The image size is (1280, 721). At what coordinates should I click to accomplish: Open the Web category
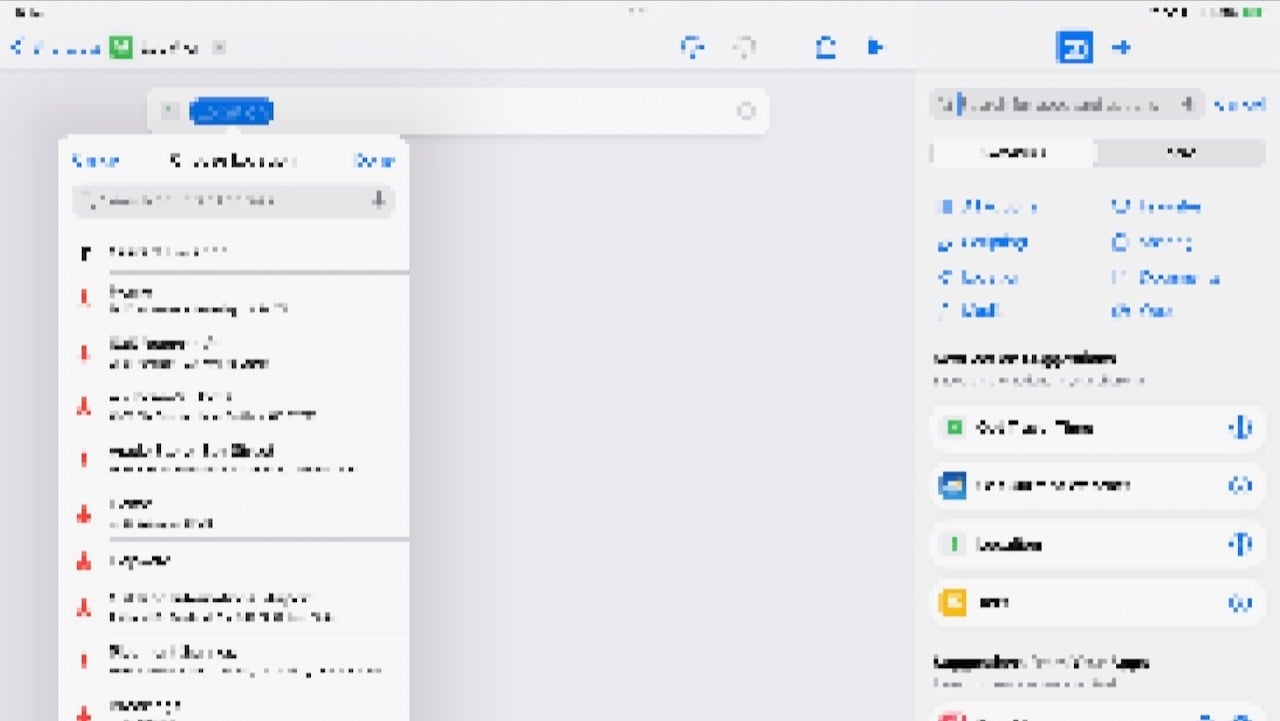click(1142, 311)
